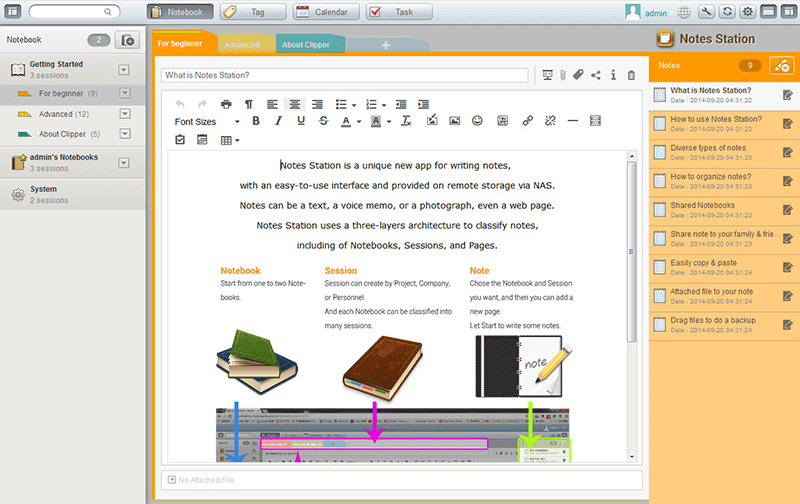The image size is (800, 504).
Task: Insert an emoticon smiley
Action: point(477,121)
